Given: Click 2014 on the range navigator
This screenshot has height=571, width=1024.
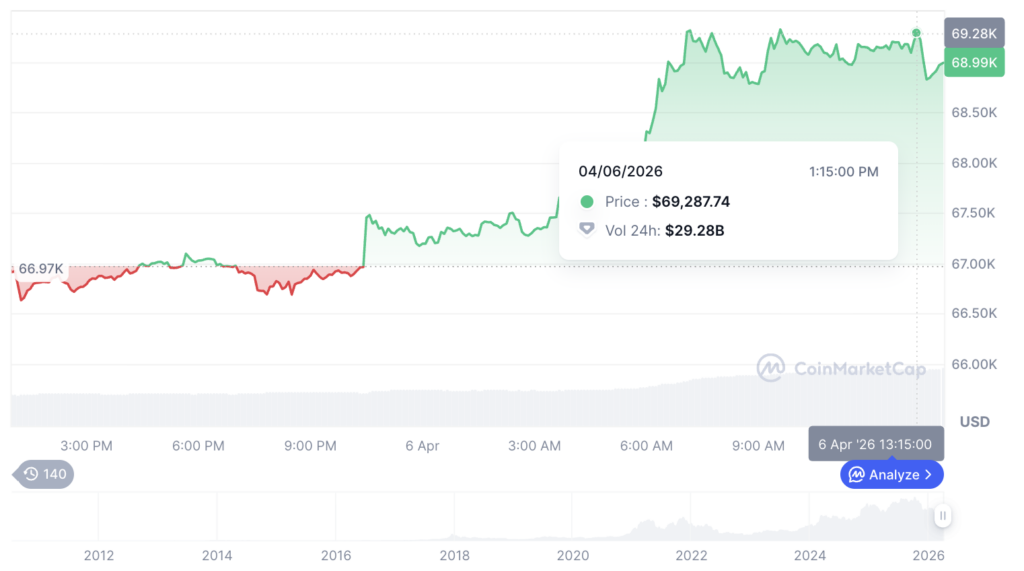Looking at the screenshot, I should (x=217, y=556).
